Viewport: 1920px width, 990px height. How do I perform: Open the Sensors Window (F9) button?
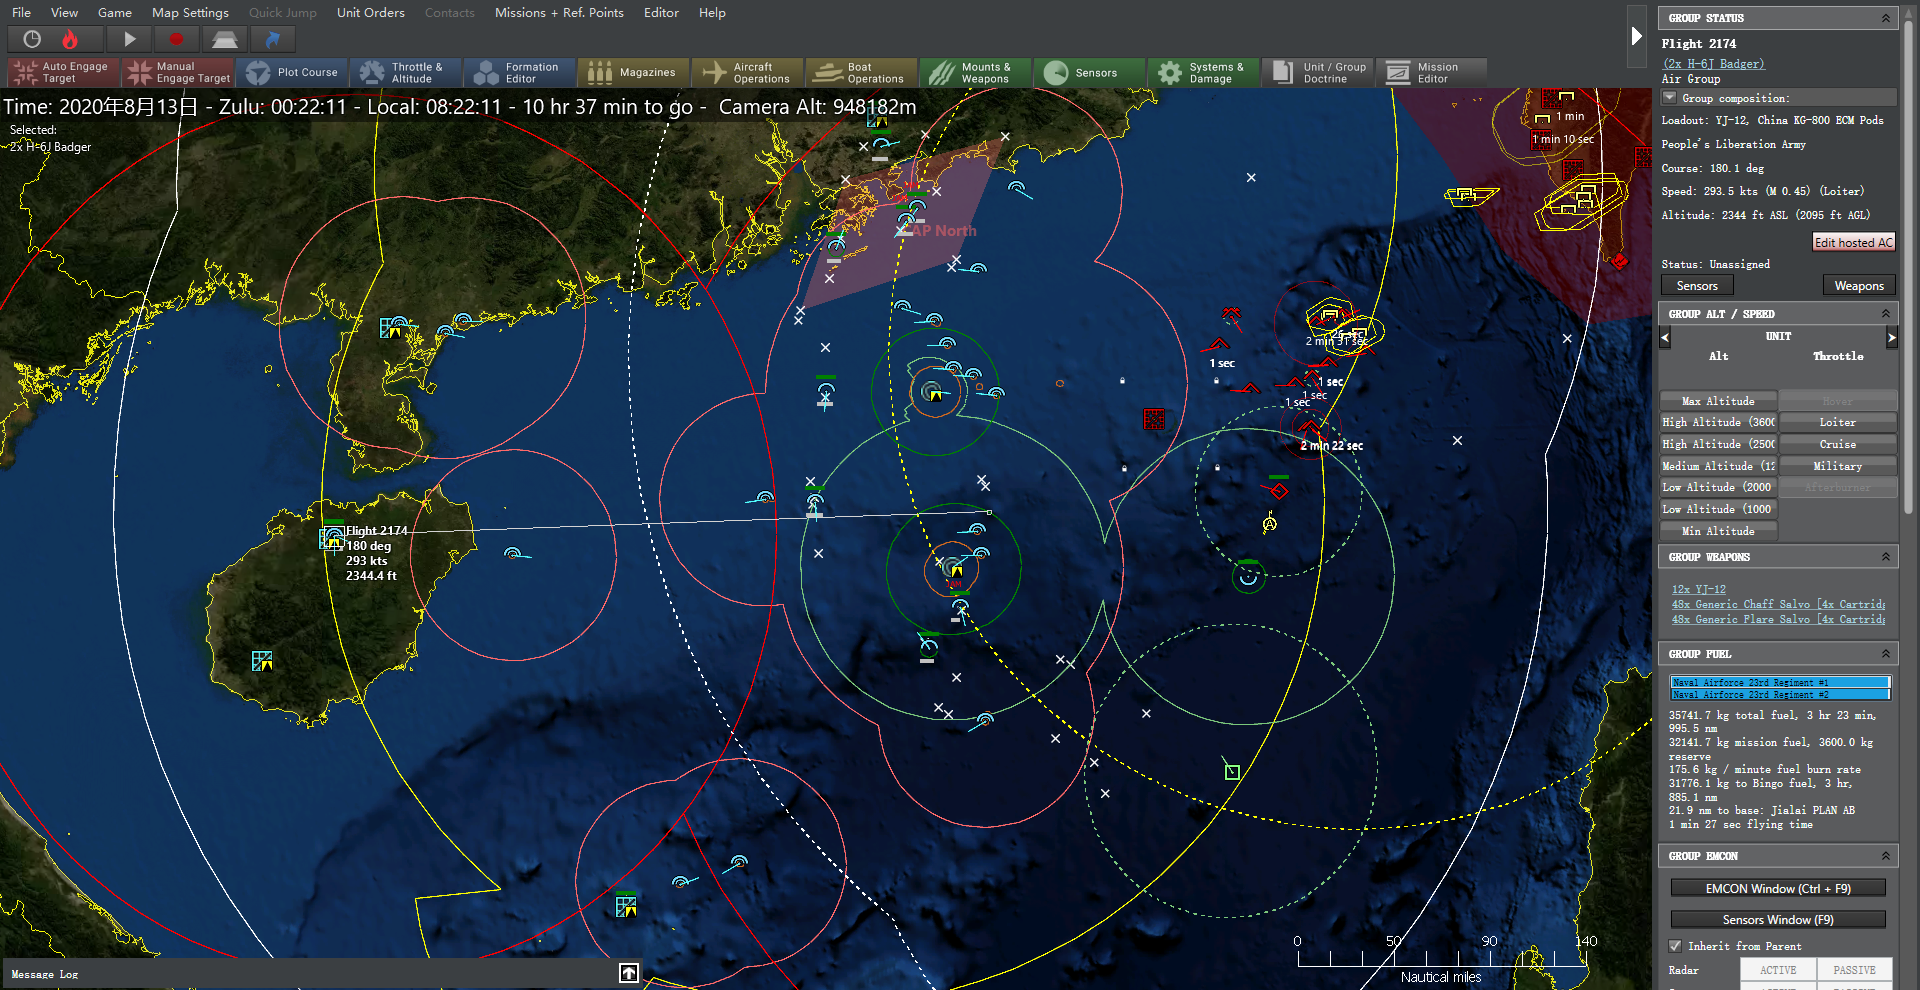(1778, 919)
